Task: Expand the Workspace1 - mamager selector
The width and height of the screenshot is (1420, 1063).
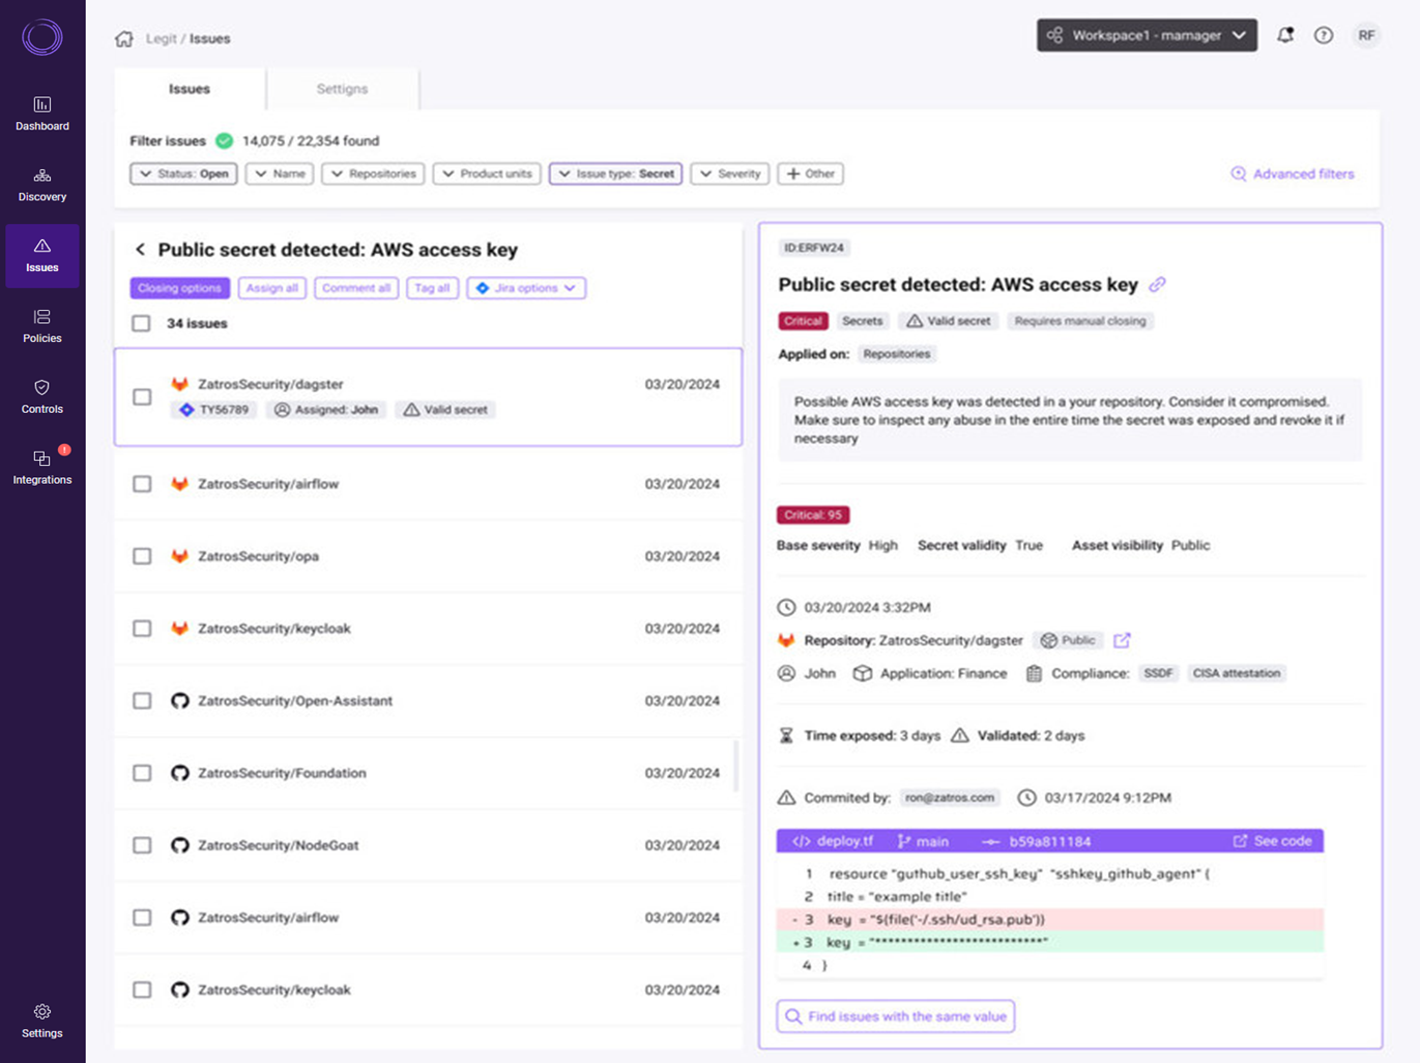Action: [x=1146, y=35]
